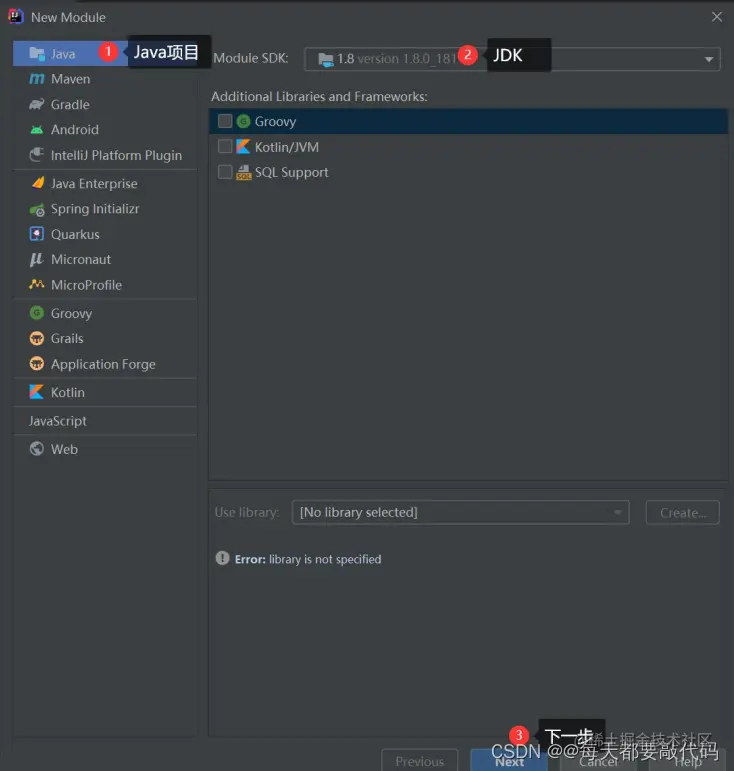Select the Java folder icon in sidebar

(37, 53)
